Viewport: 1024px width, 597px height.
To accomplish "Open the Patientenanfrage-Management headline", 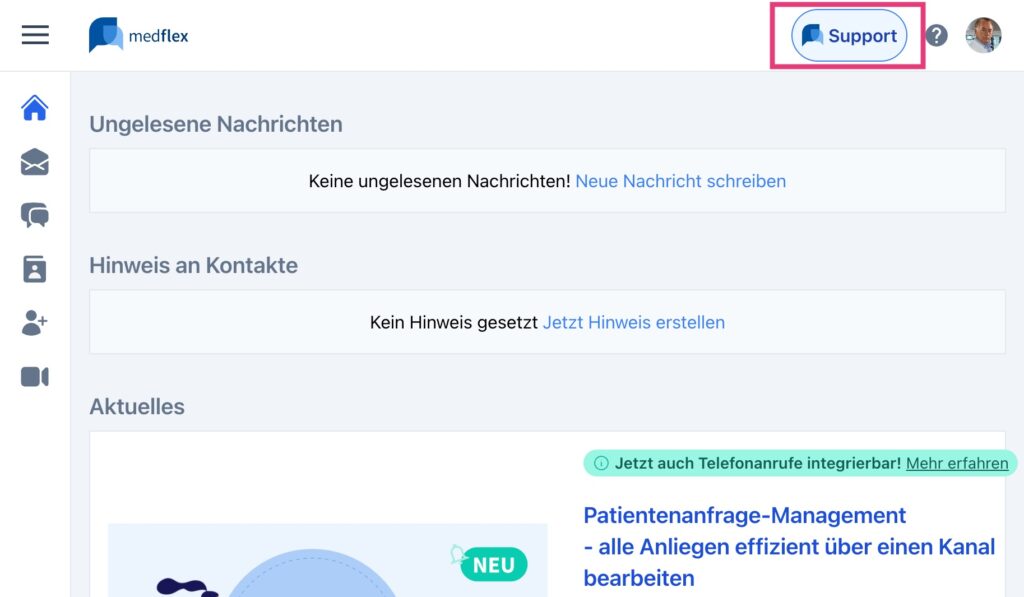I will coord(789,547).
